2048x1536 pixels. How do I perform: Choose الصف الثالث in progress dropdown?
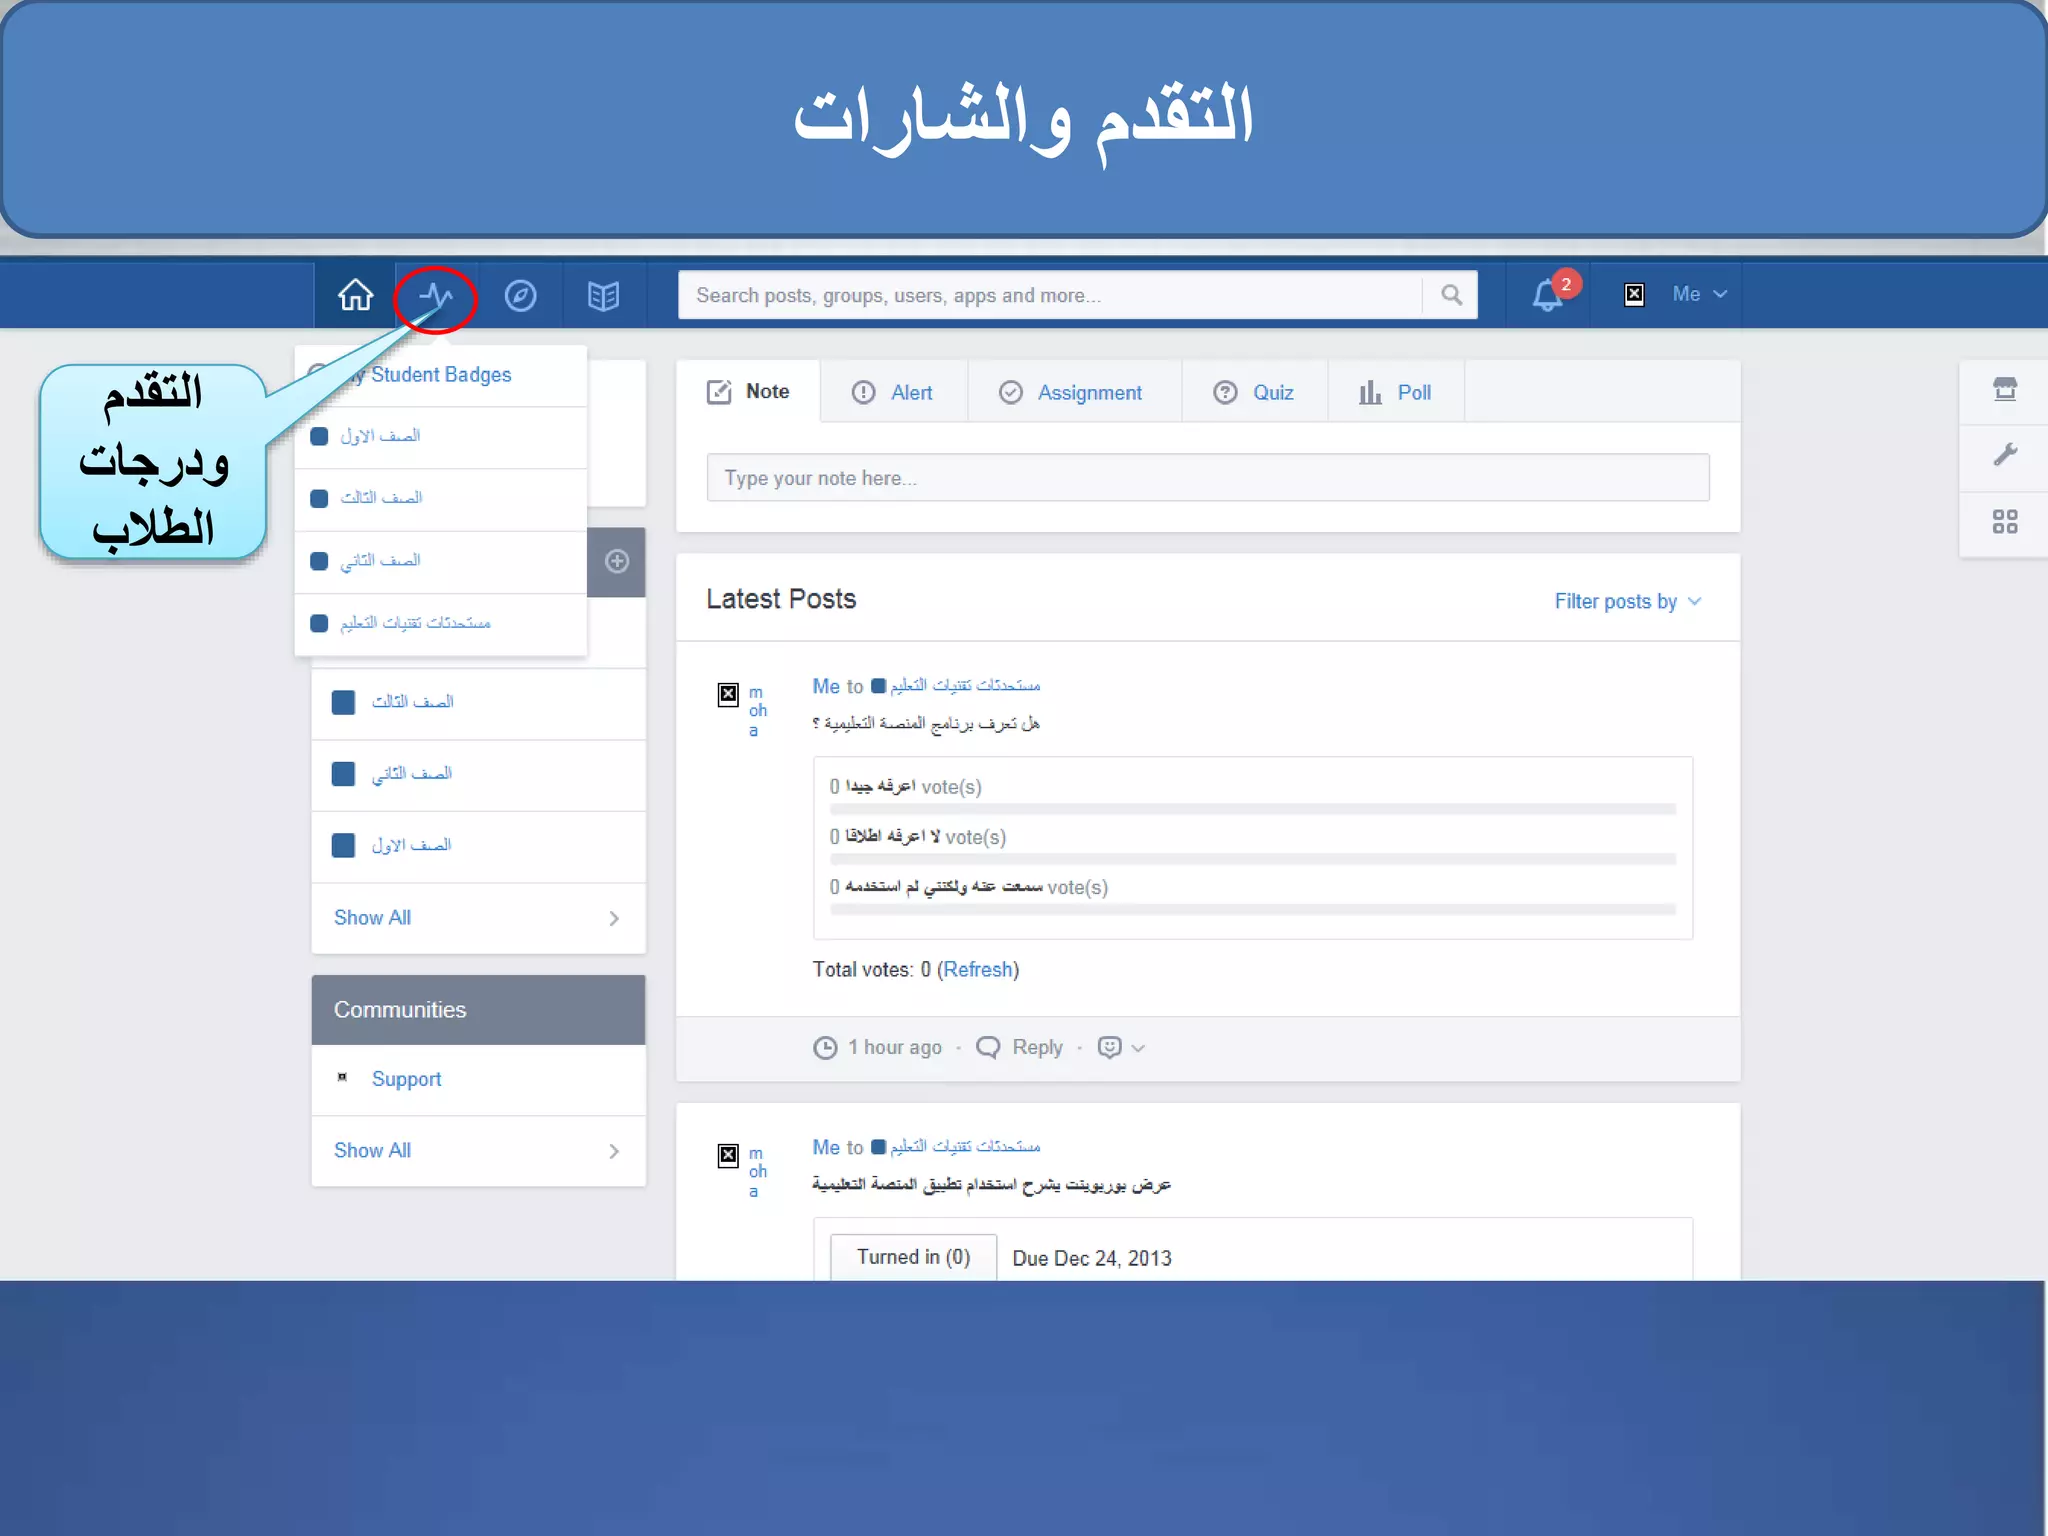coord(441,499)
